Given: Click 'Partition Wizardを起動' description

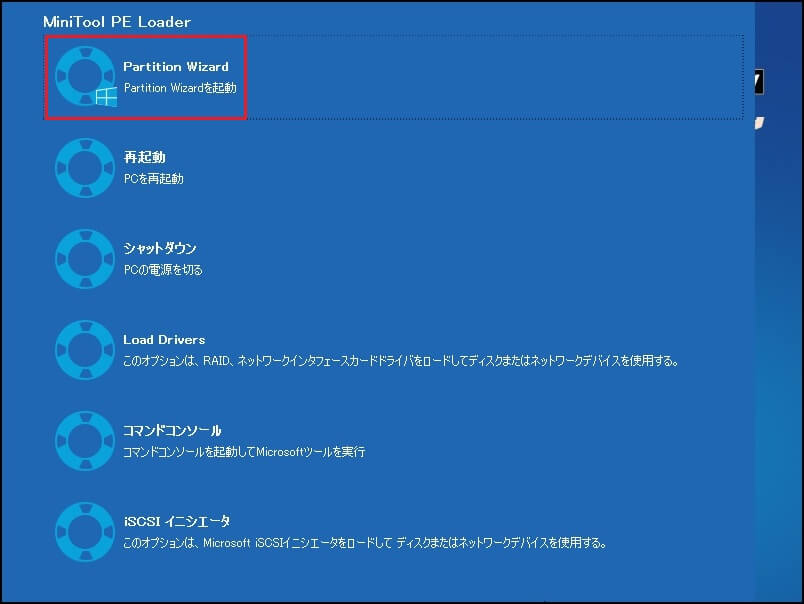Looking at the screenshot, I should tap(180, 88).
